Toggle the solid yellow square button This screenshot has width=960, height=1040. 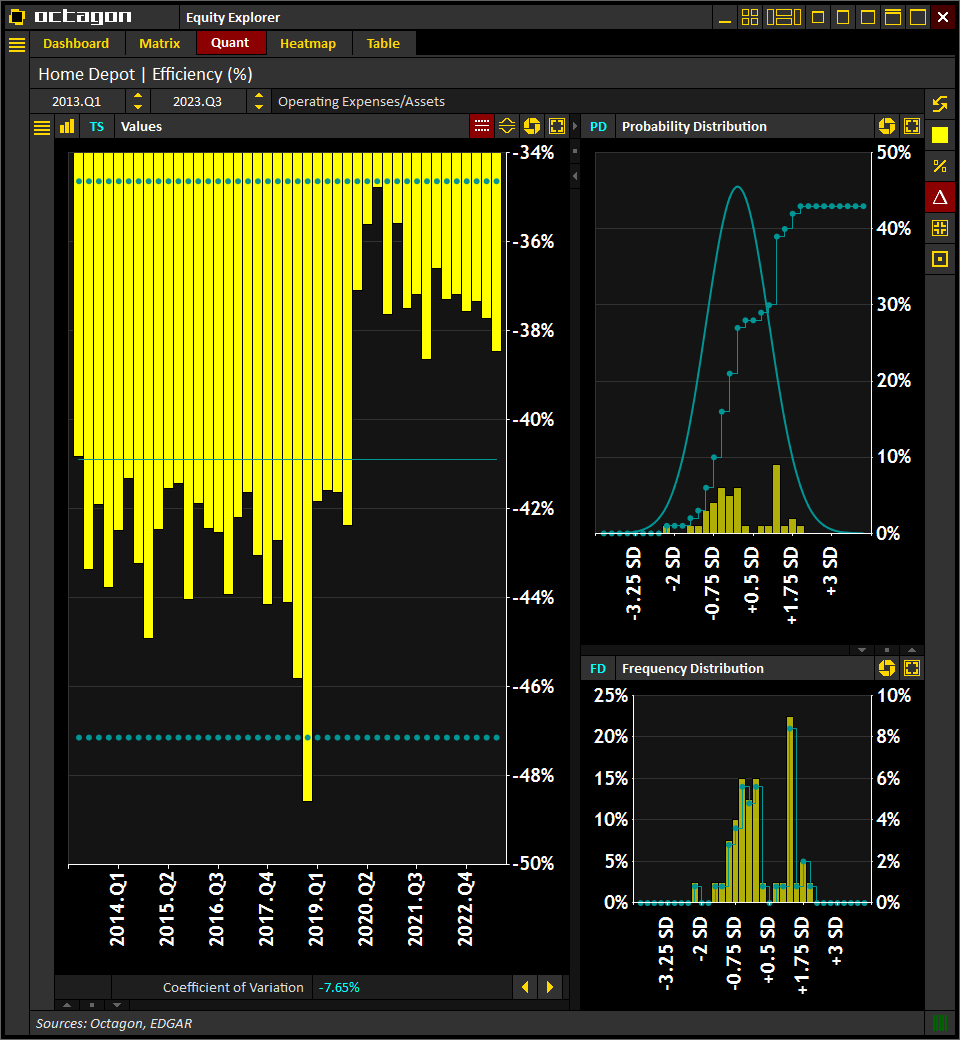point(939,135)
